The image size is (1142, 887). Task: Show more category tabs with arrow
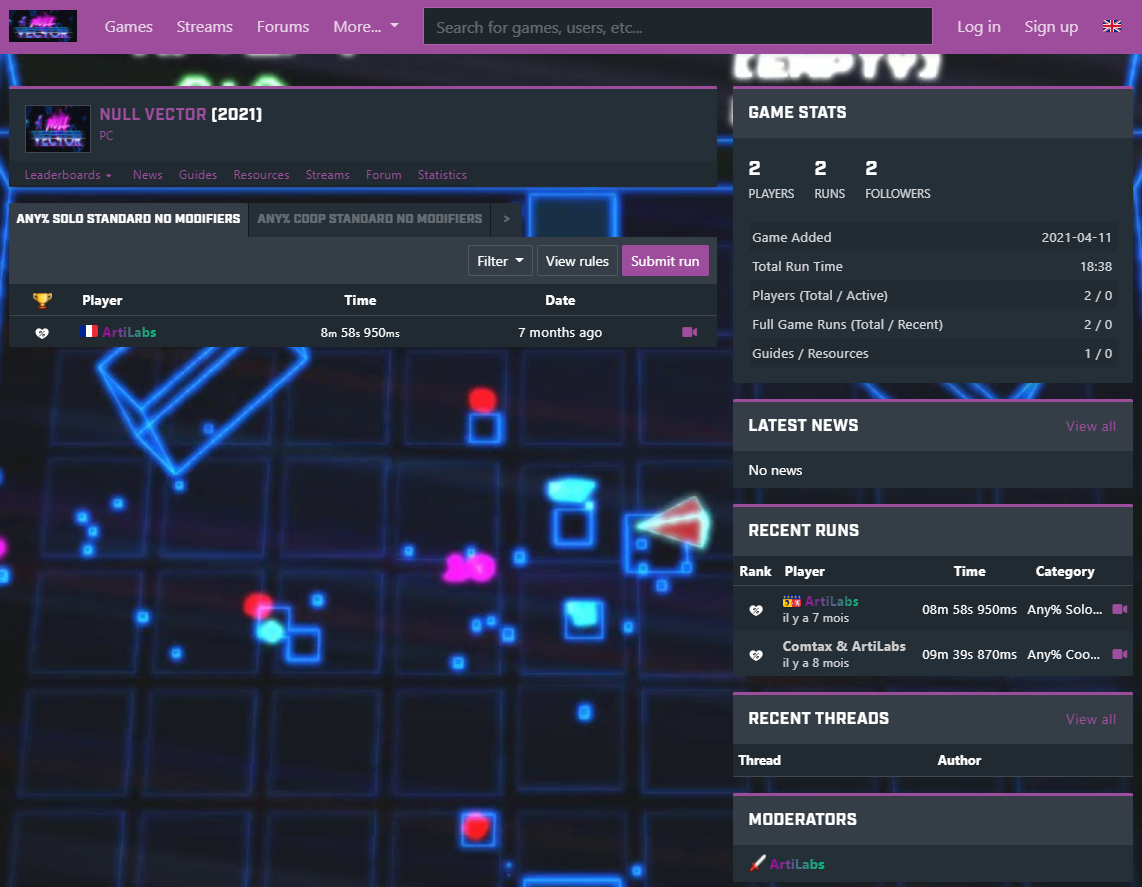pos(506,218)
